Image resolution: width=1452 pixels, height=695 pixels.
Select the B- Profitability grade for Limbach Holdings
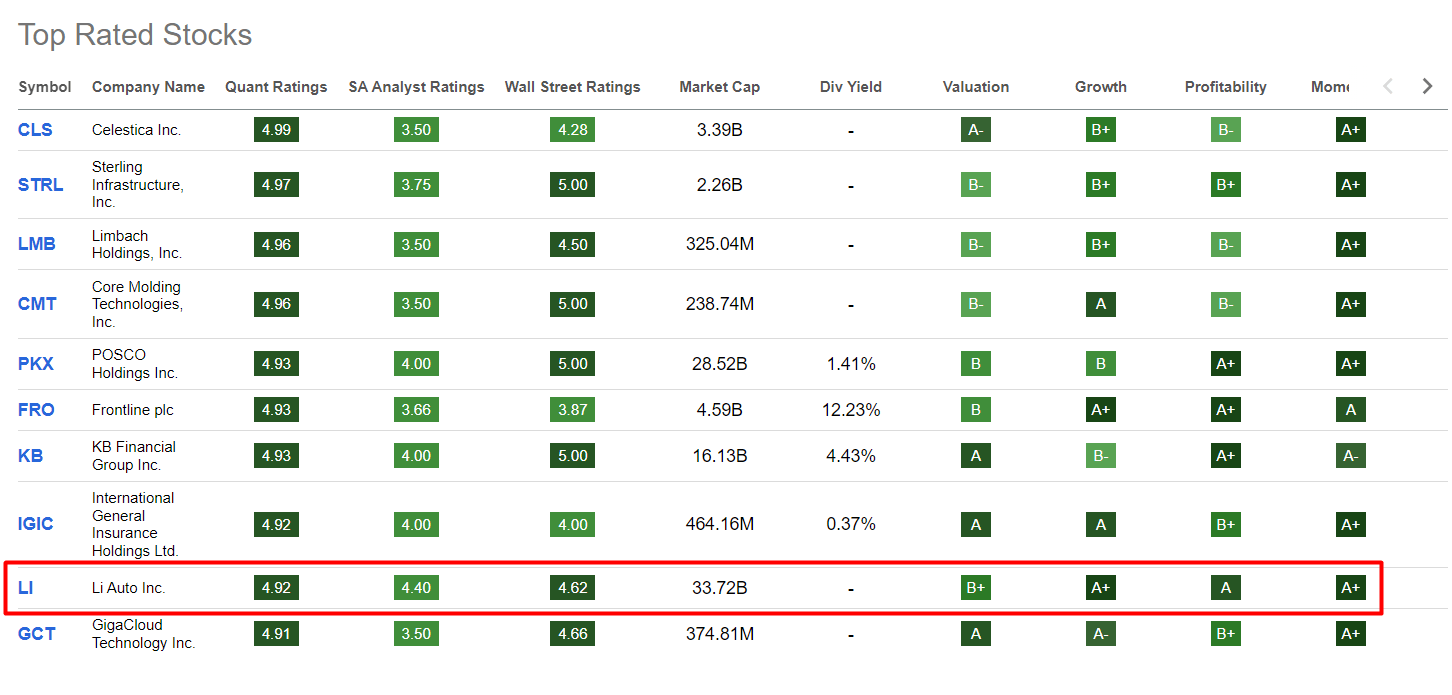tap(1225, 244)
